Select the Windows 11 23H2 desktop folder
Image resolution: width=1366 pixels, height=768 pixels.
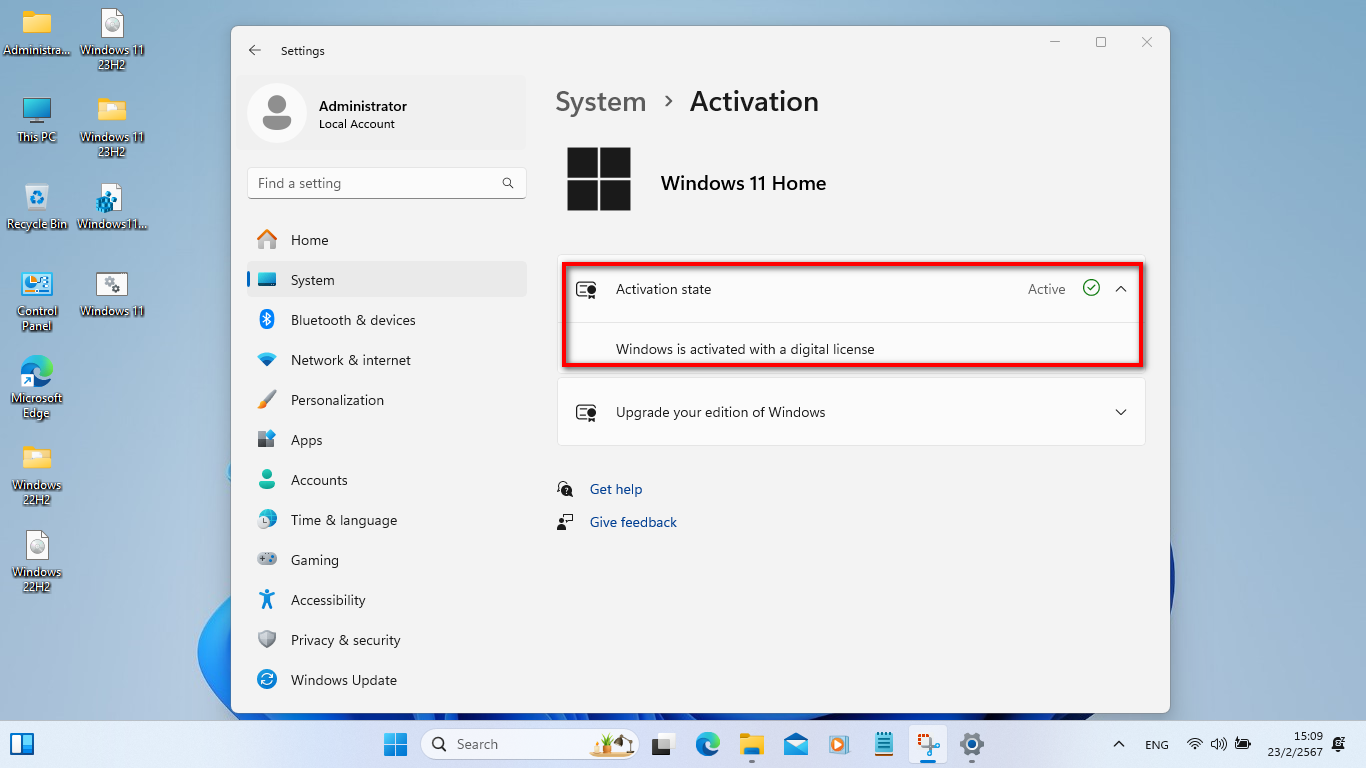point(112,126)
